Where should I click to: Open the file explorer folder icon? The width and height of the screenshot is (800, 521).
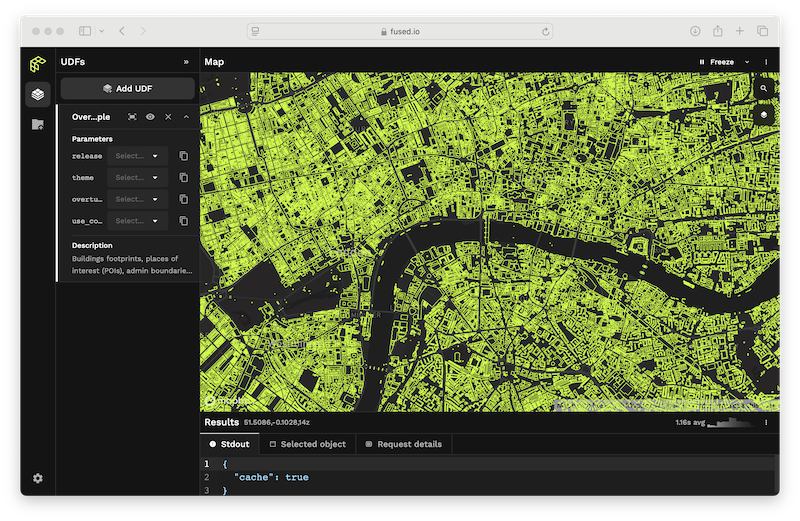click(x=38, y=125)
